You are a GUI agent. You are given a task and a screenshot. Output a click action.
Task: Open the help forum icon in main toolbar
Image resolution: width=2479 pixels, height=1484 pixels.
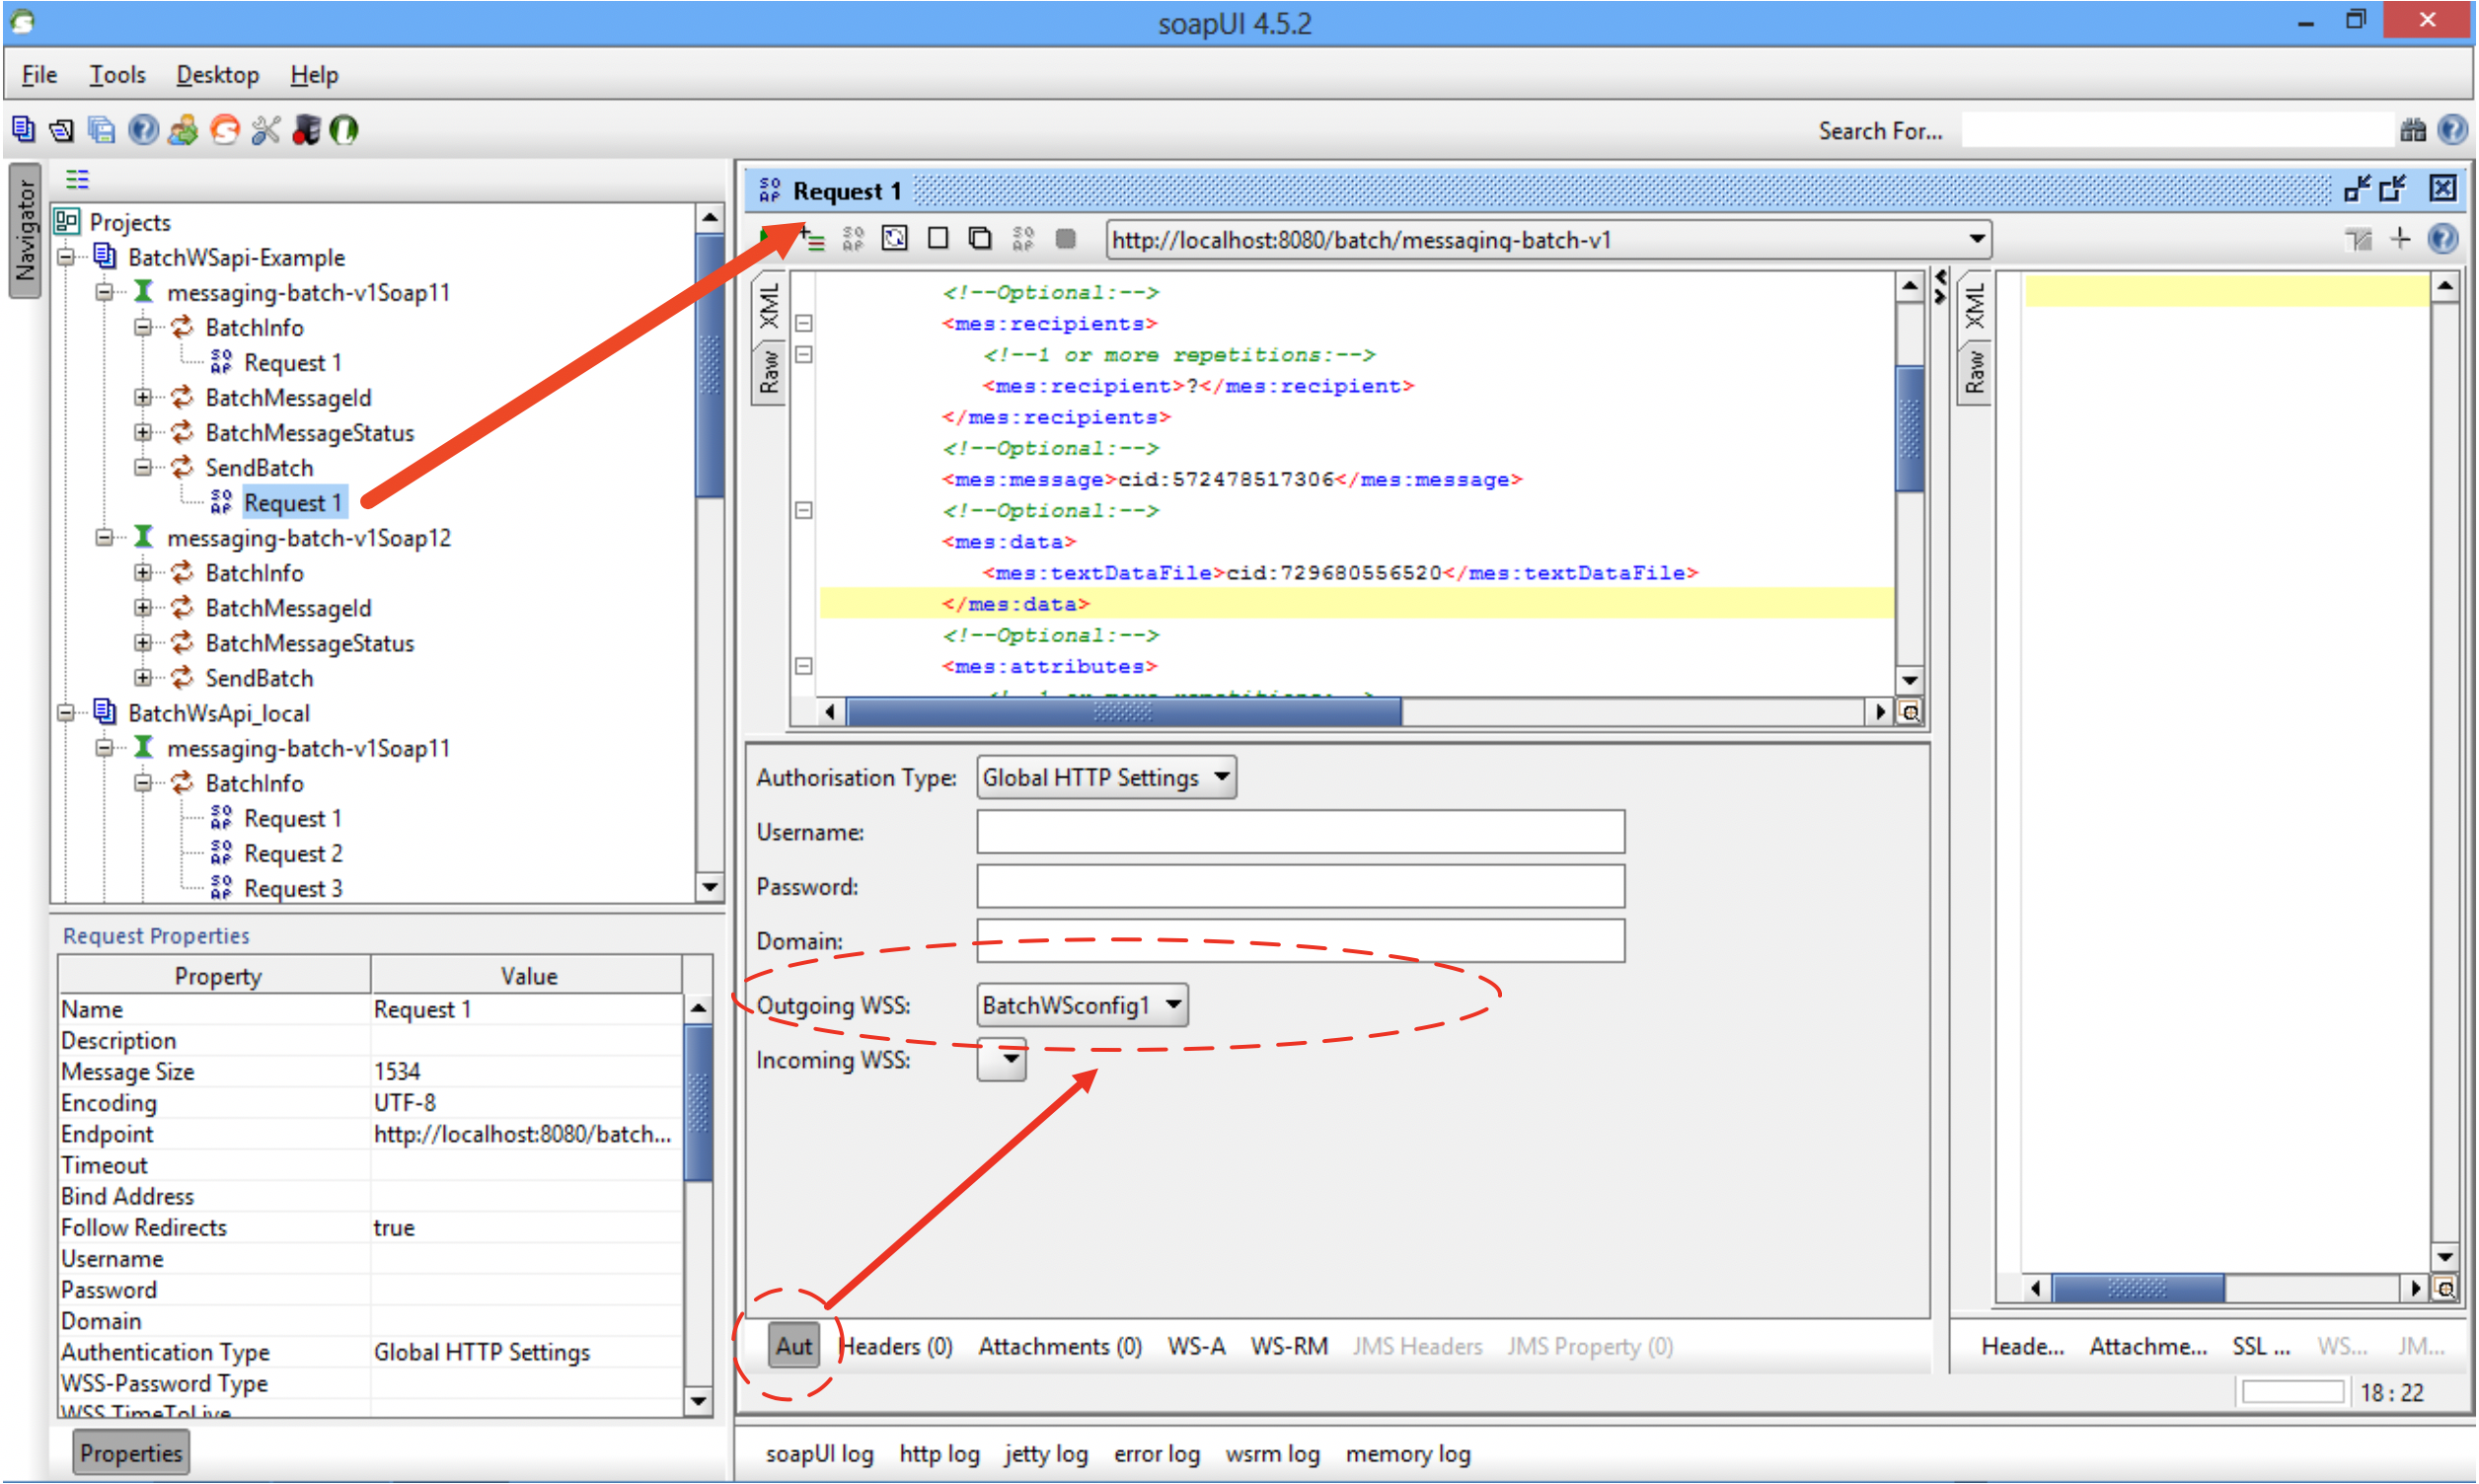click(x=143, y=130)
